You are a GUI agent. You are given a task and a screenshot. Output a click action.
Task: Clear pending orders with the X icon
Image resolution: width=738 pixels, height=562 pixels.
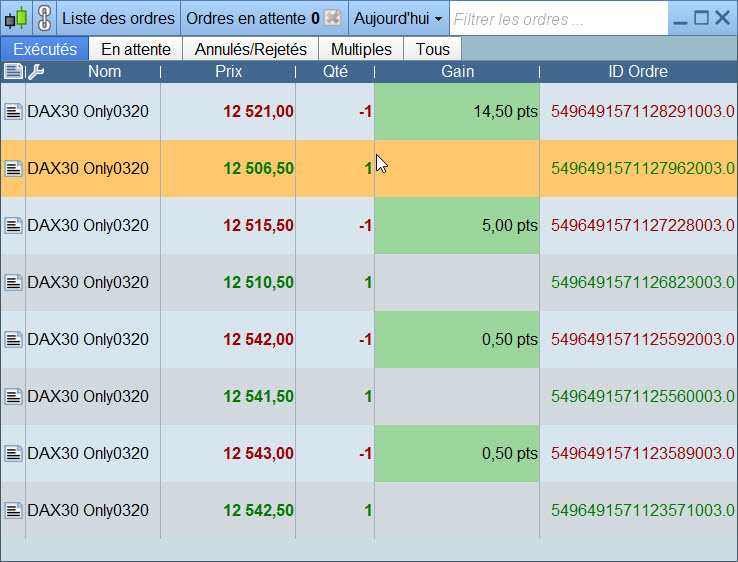point(333,18)
